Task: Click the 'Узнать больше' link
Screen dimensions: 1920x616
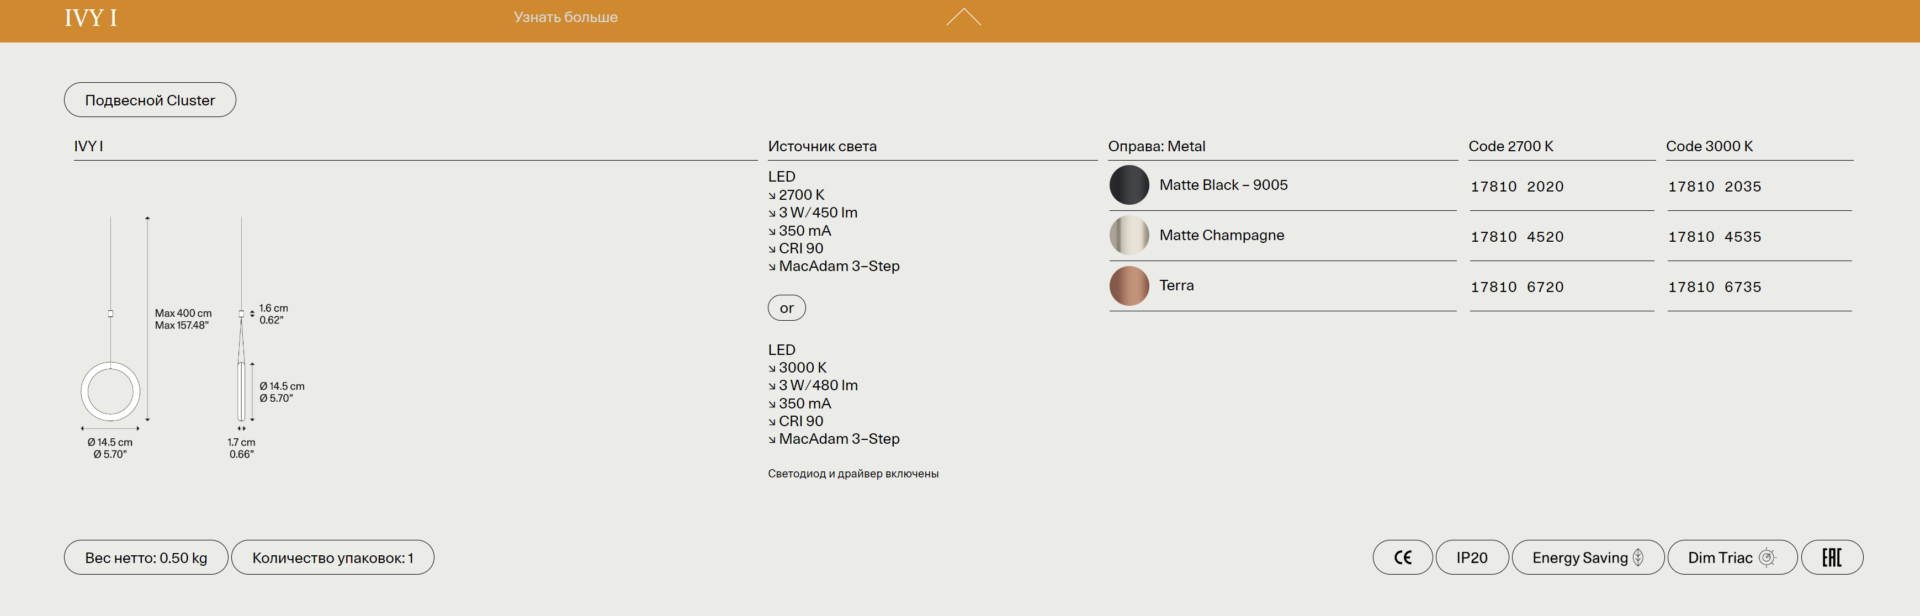Action: (x=565, y=17)
